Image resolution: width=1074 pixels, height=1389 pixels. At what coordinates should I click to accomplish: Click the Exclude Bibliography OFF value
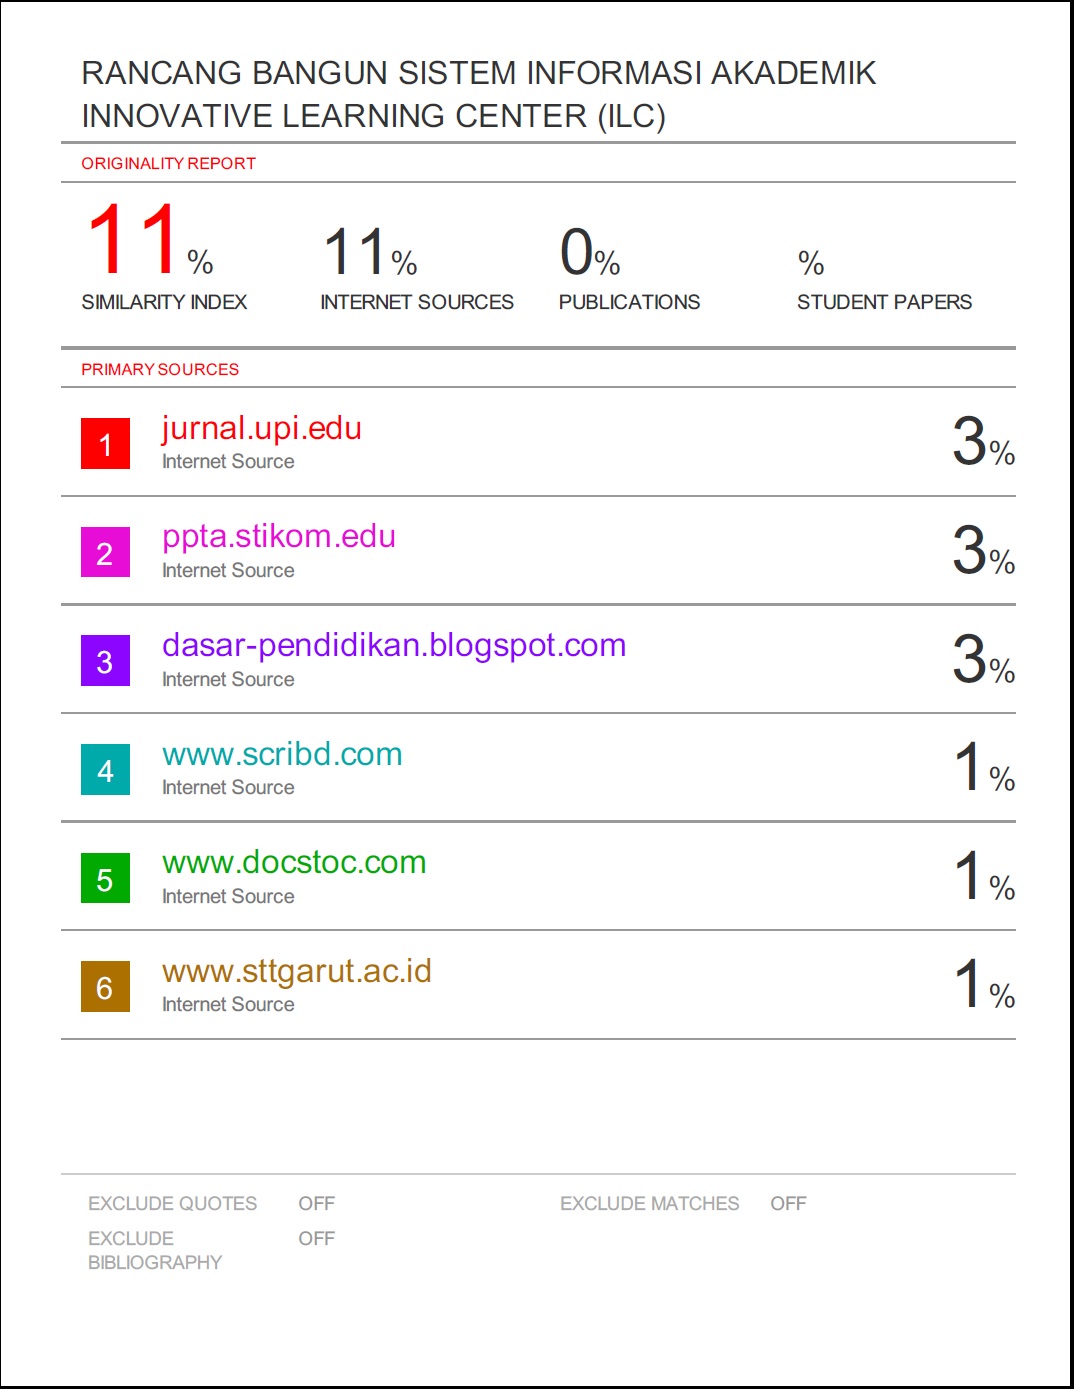[316, 1239]
